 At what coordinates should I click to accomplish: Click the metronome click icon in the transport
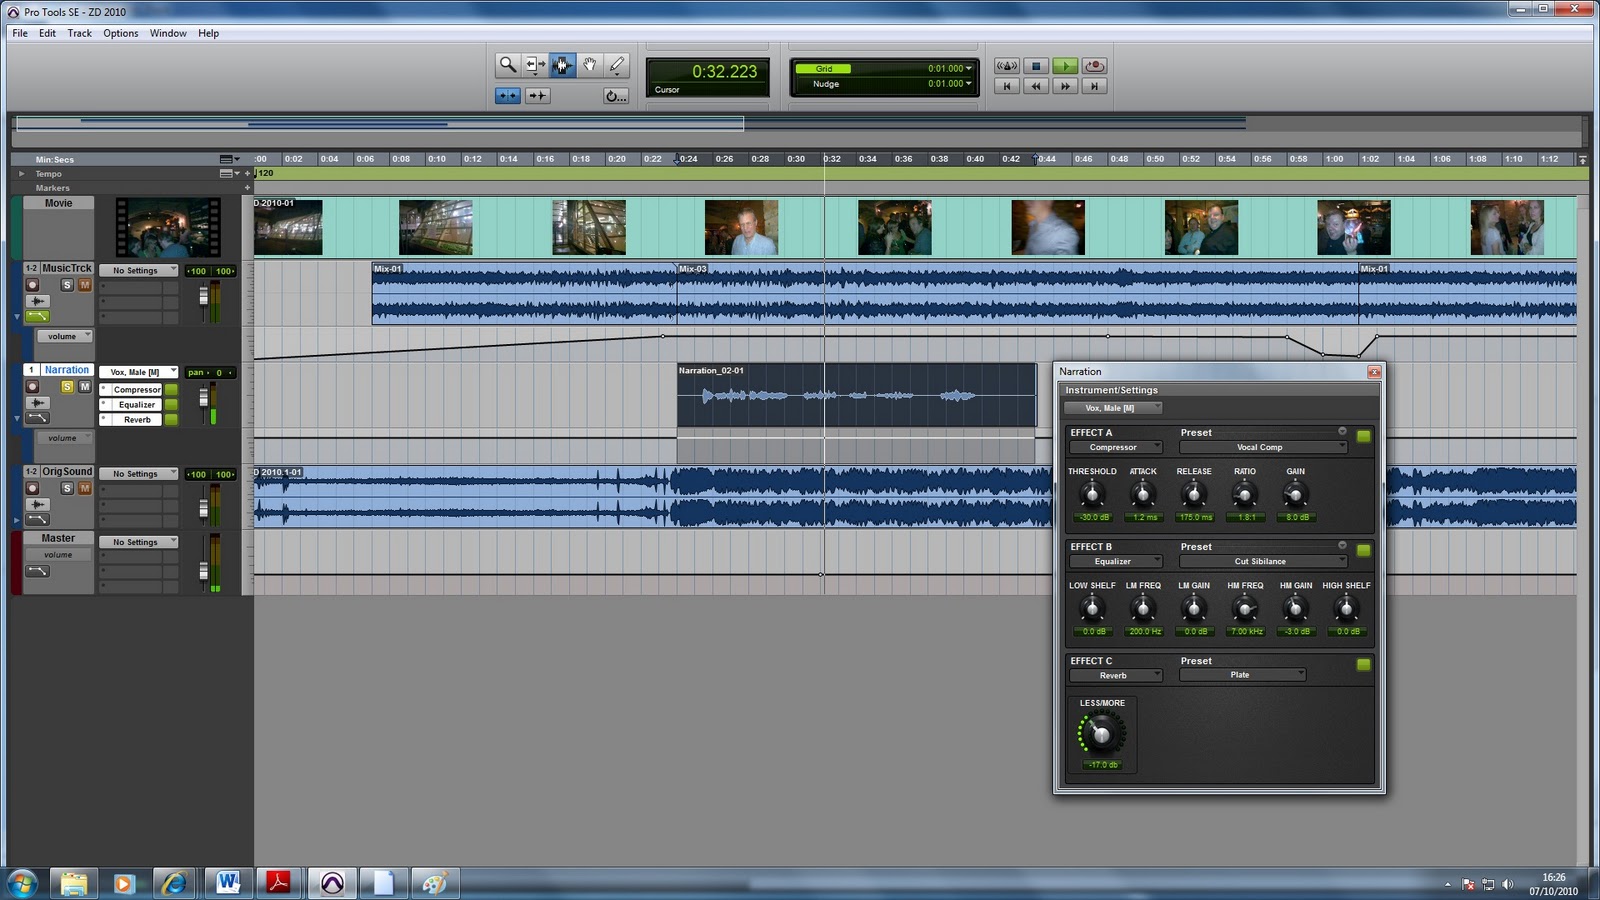(1007, 65)
